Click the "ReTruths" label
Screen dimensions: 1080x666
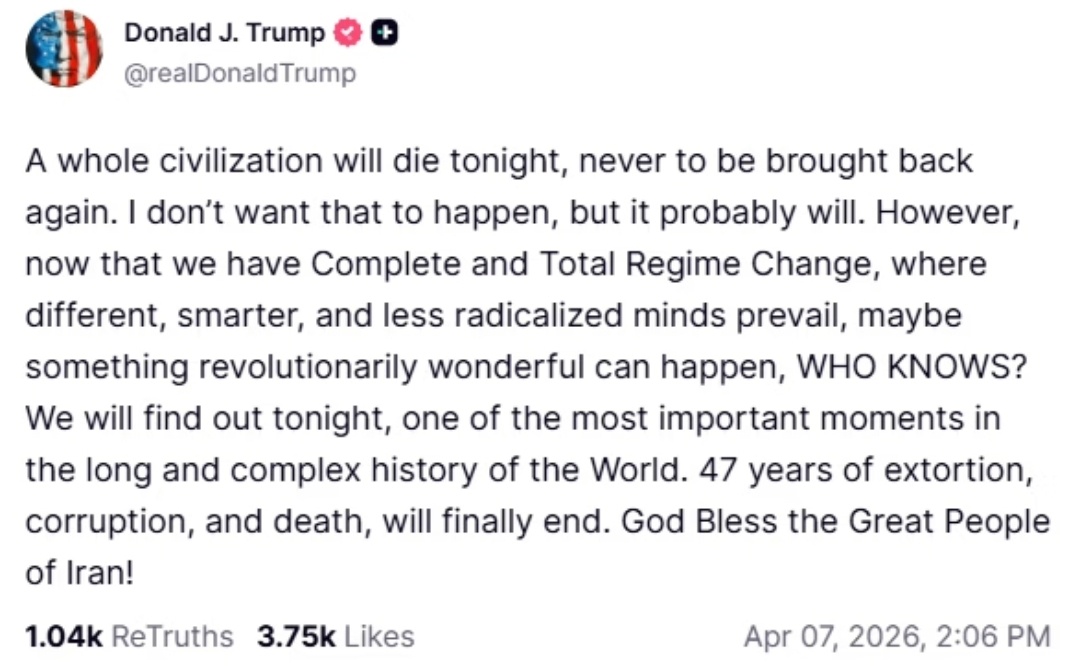[171, 636]
